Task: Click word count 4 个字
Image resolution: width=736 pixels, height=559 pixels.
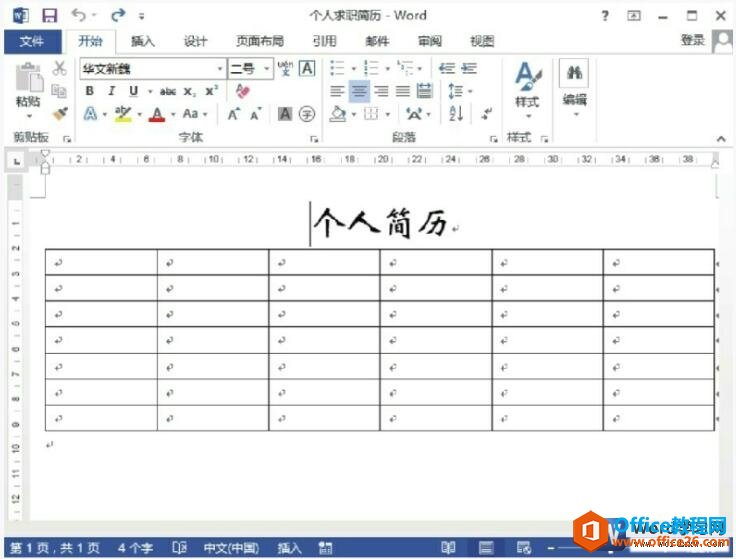Action: [135, 548]
